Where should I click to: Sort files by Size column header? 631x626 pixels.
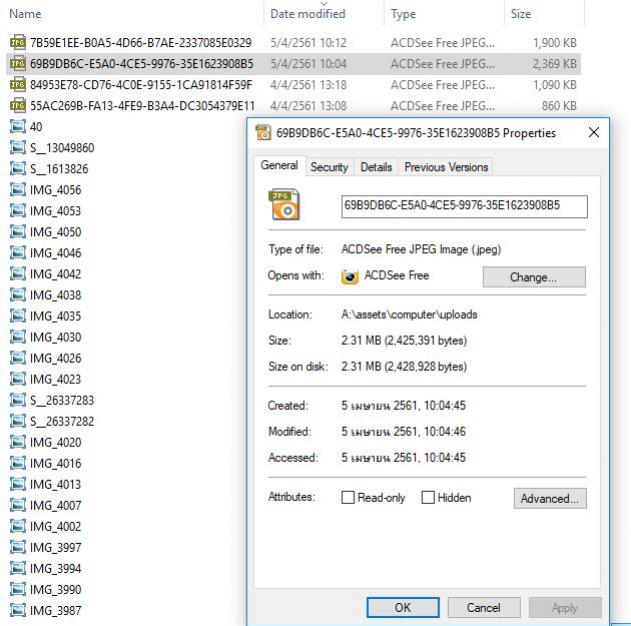[521, 14]
